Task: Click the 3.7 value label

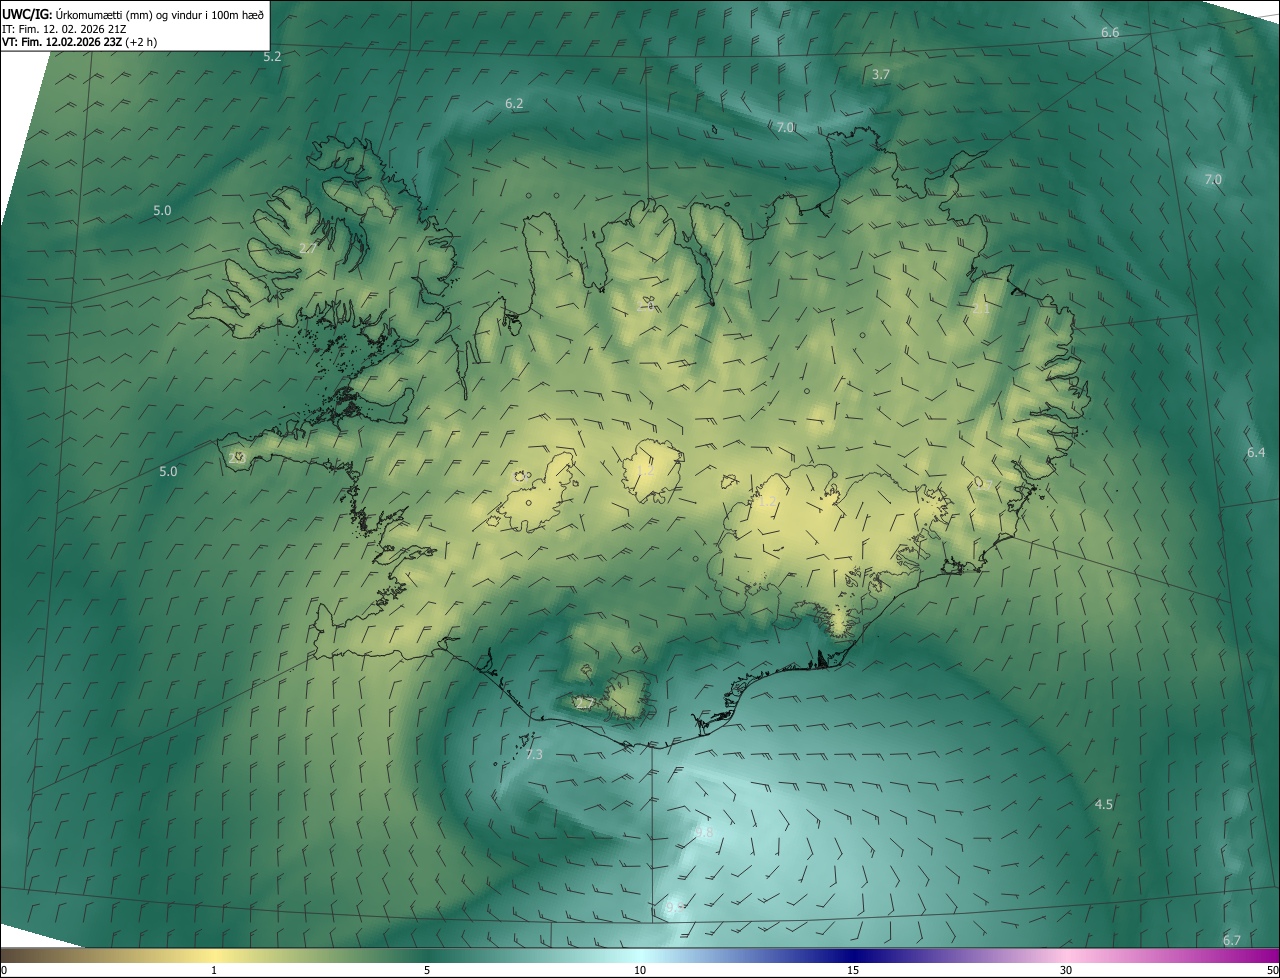Action: click(x=881, y=75)
